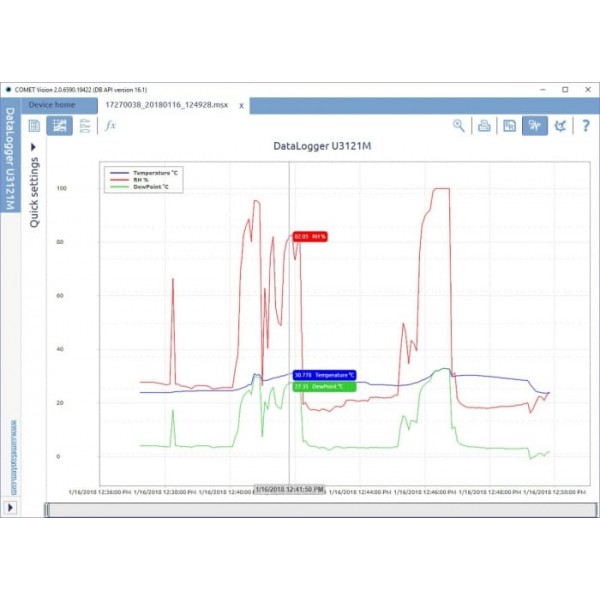Open the DataLogger U3121M side panel
Screen dimensions: 600x600
(x=11, y=160)
